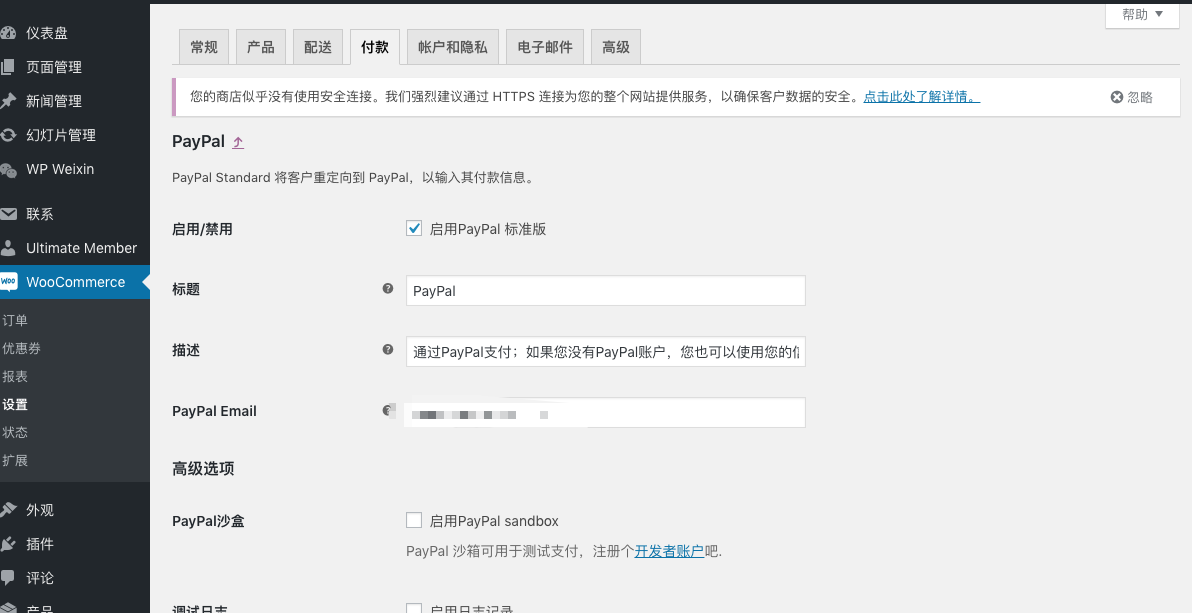This screenshot has height=613, width=1192.
Task: Click the return arrow icon beside PayPal heading
Action: click(x=238, y=143)
